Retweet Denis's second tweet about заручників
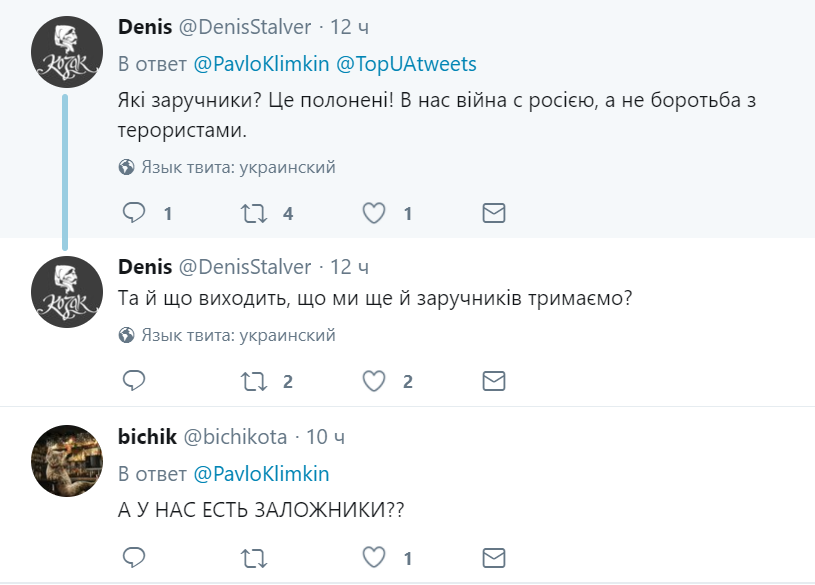The width and height of the screenshot is (815, 585). point(253,381)
